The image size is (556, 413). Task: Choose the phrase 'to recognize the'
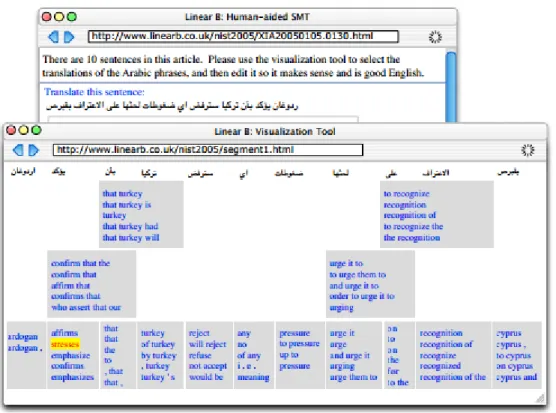(x=413, y=226)
